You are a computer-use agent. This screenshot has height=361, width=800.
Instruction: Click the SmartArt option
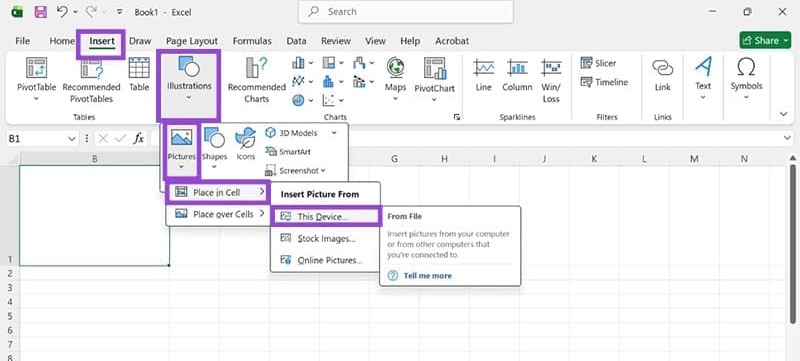coord(288,151)
